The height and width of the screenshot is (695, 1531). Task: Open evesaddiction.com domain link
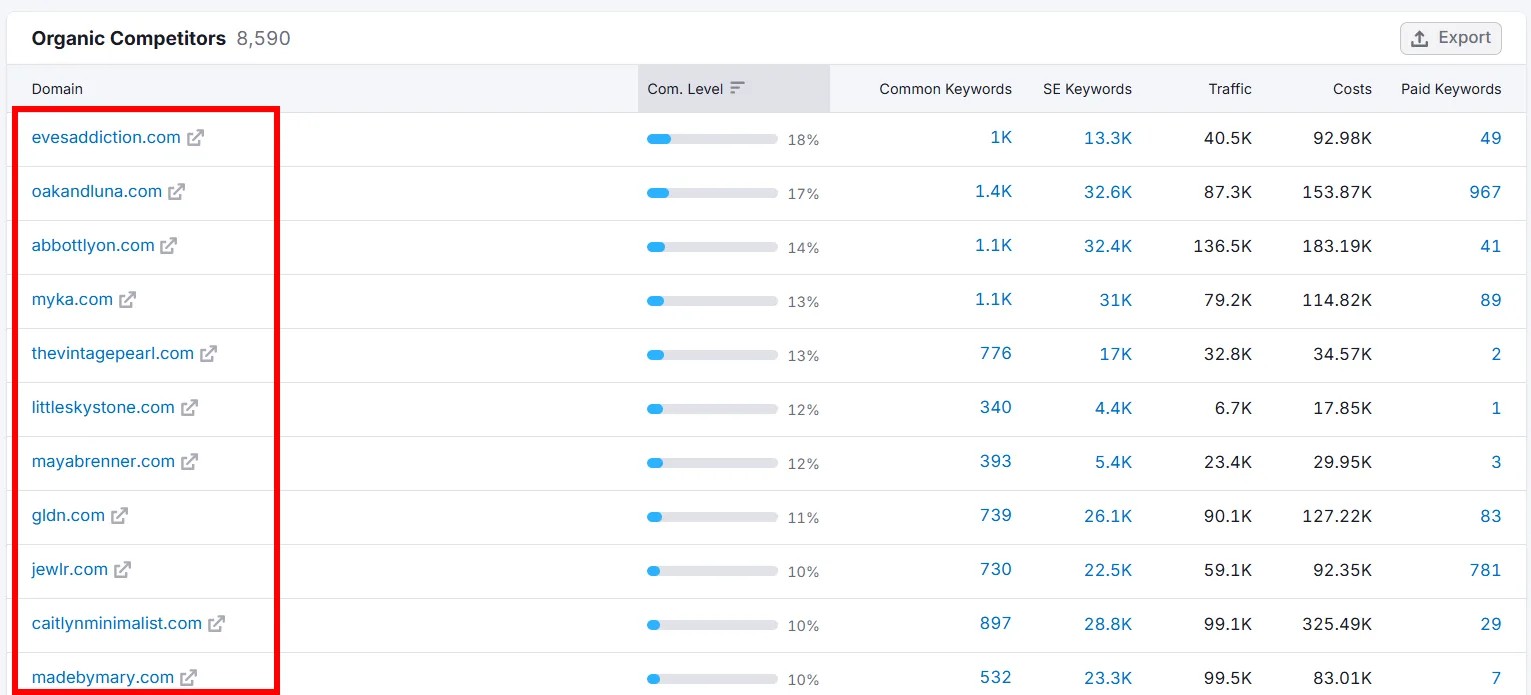[106, 137]
